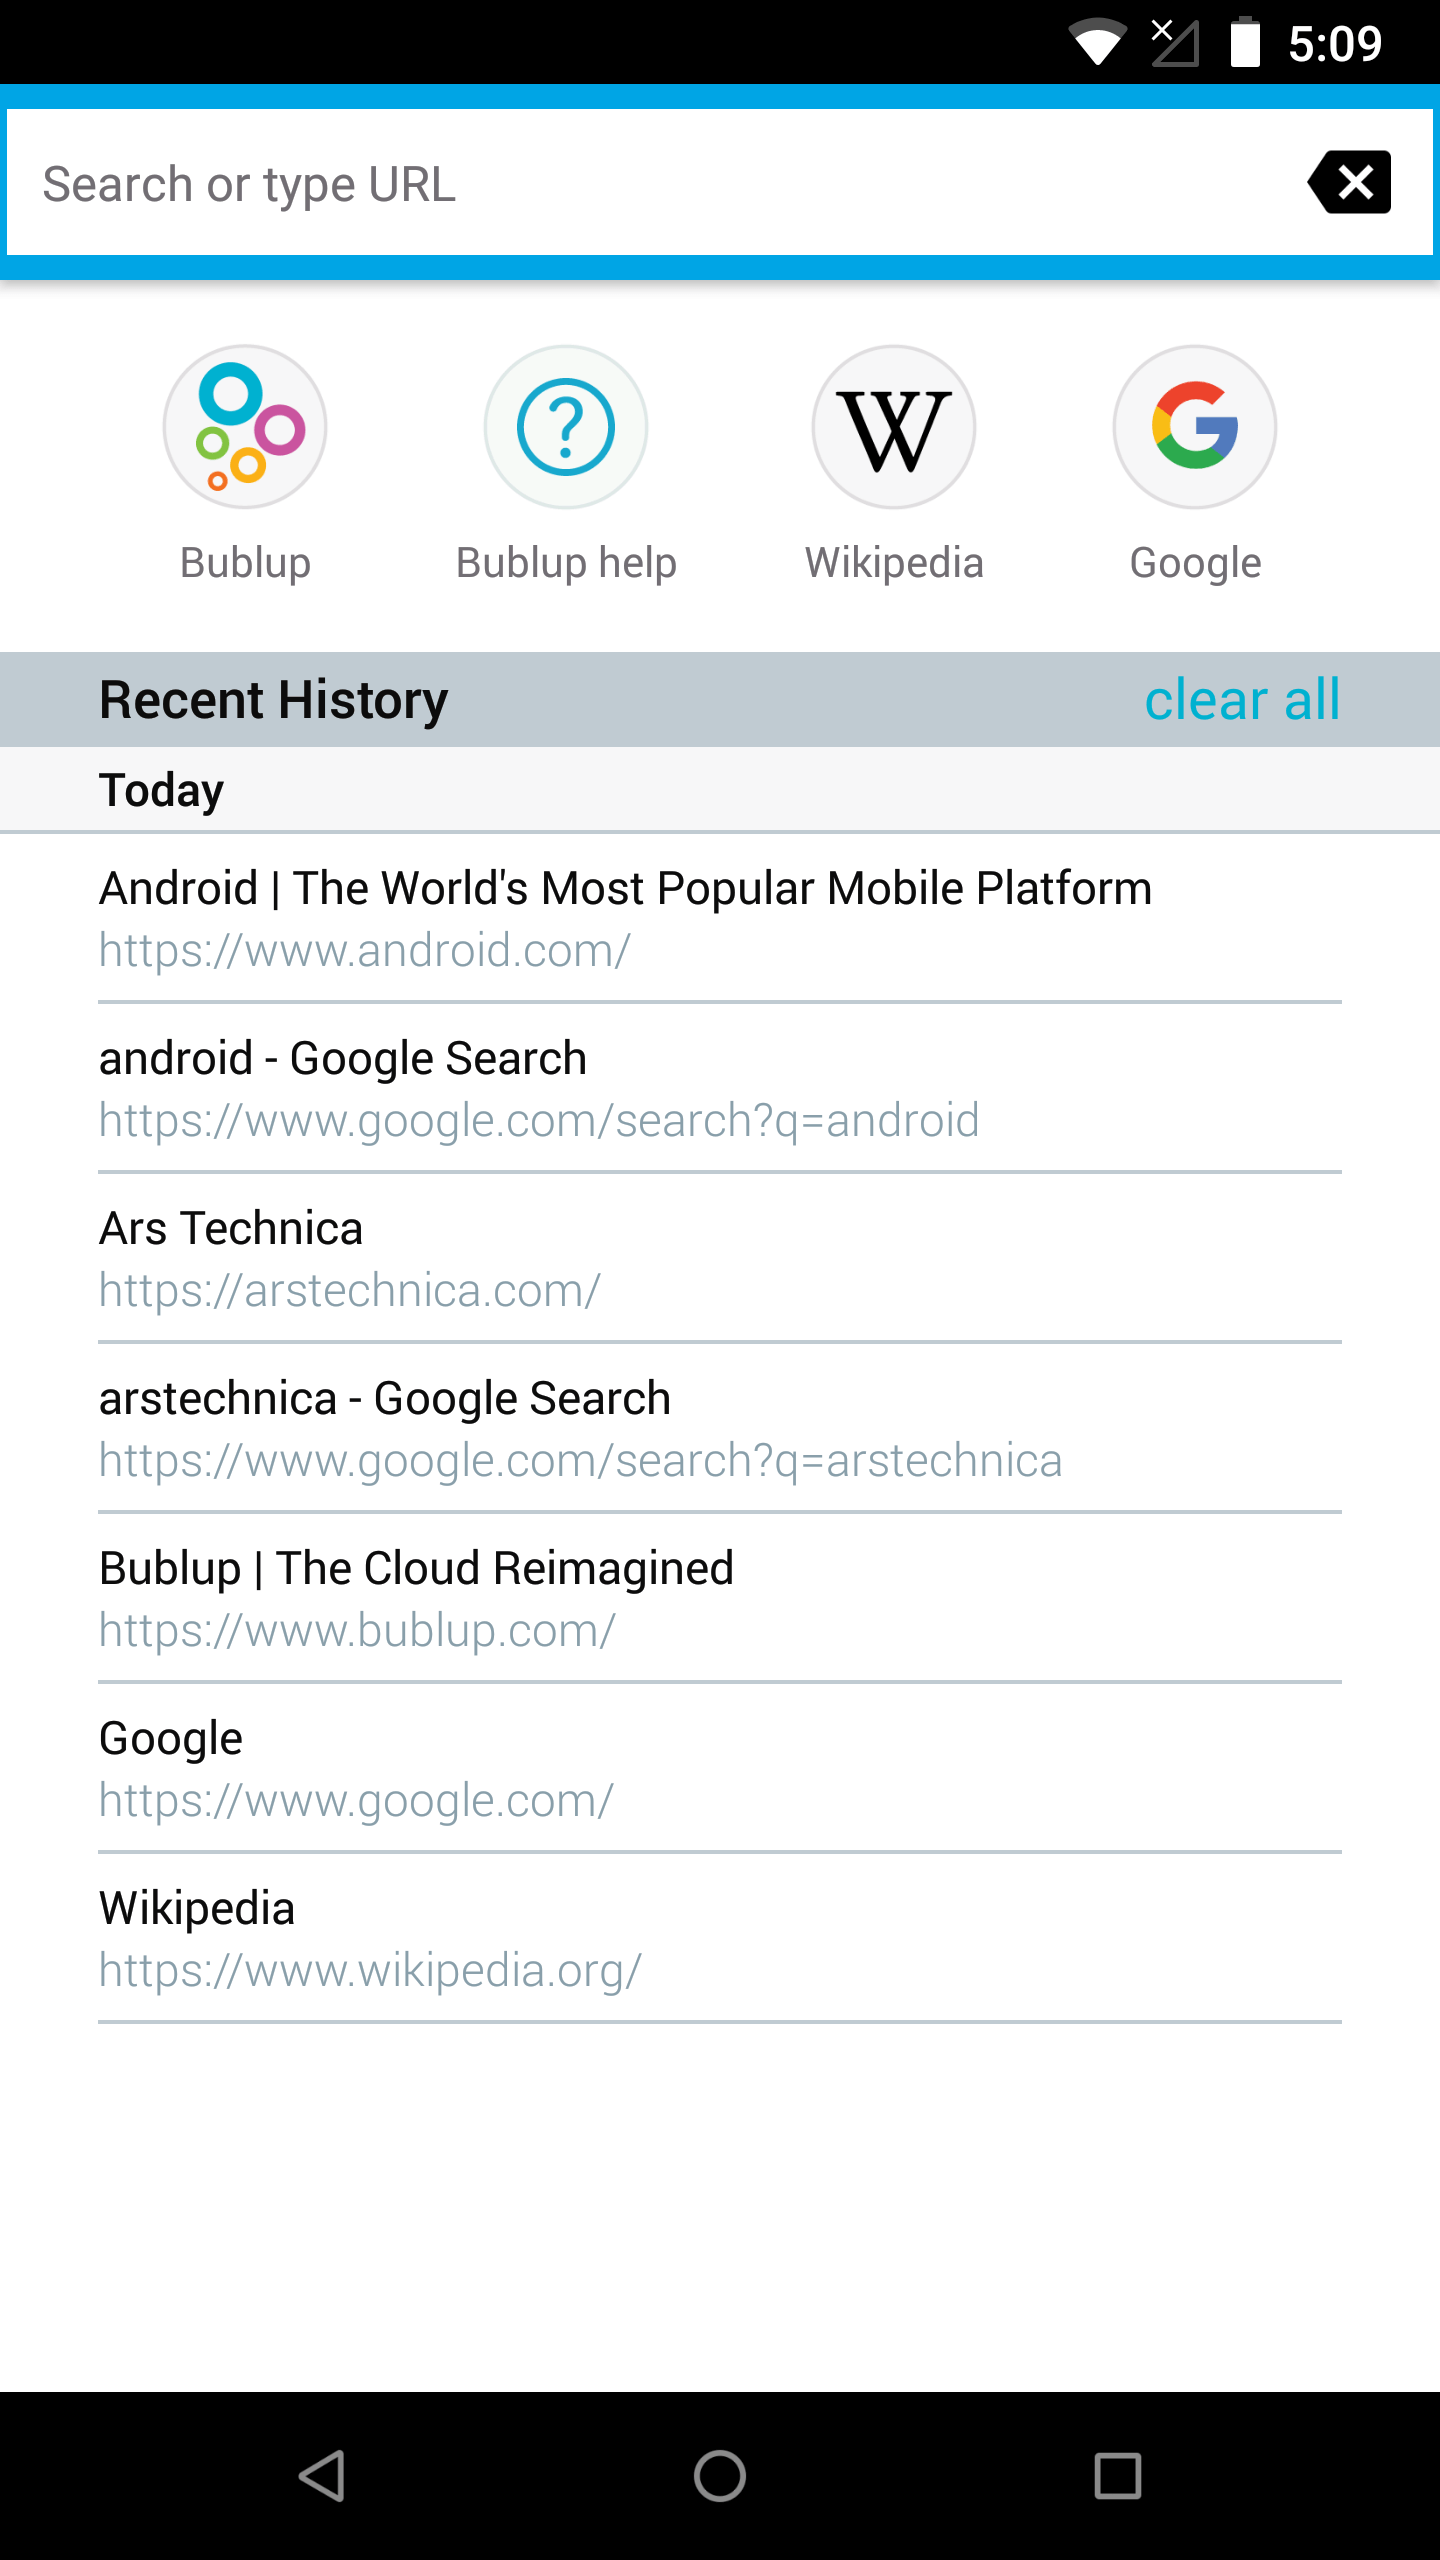
Task: Tap the battery status bar icon
Action: click(x=1245, y=43)
